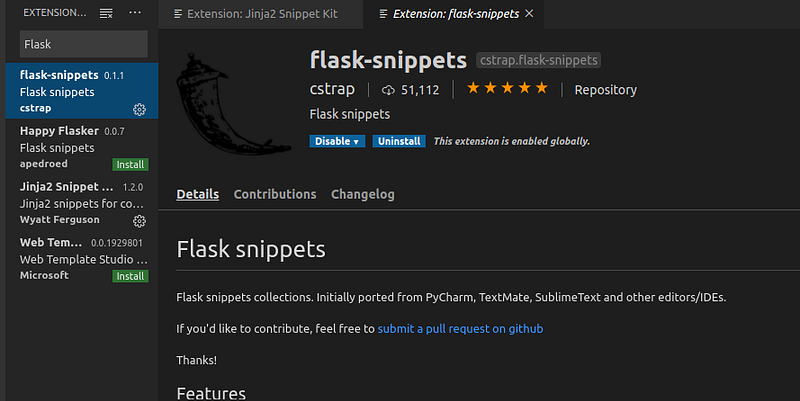The image size is (800, 401).
Task: Open the cstrap publisher name link
Action: click(332, 89)
